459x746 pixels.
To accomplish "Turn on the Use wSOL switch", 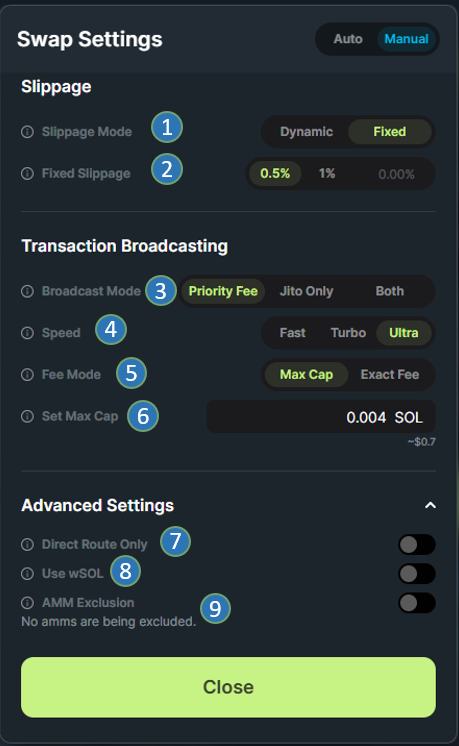I will pos(417,573).
